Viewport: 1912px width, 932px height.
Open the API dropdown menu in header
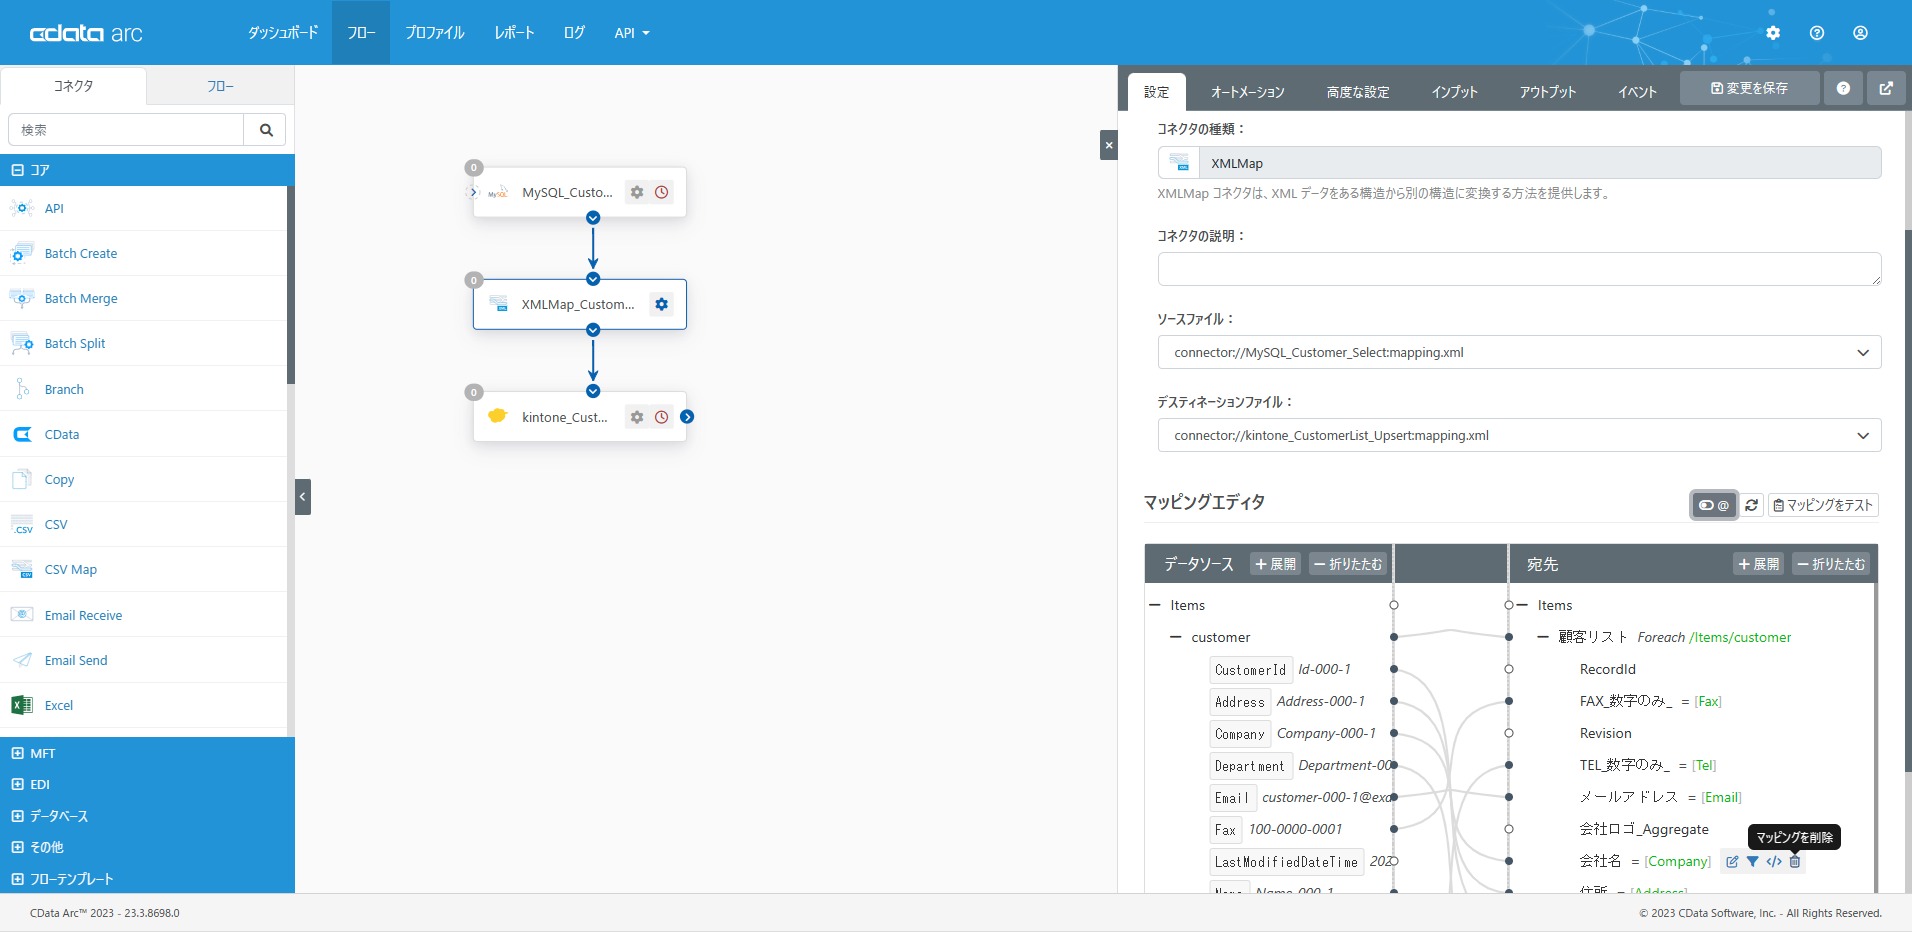[x=632, y=33]
